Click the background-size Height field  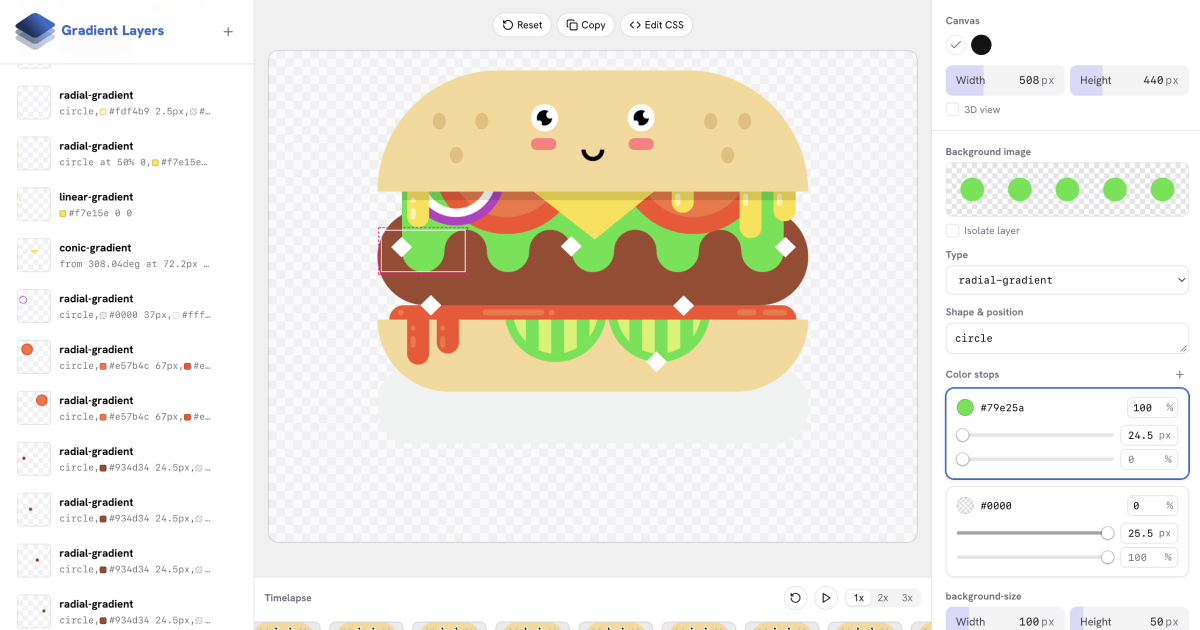(x=1129, y=621)
